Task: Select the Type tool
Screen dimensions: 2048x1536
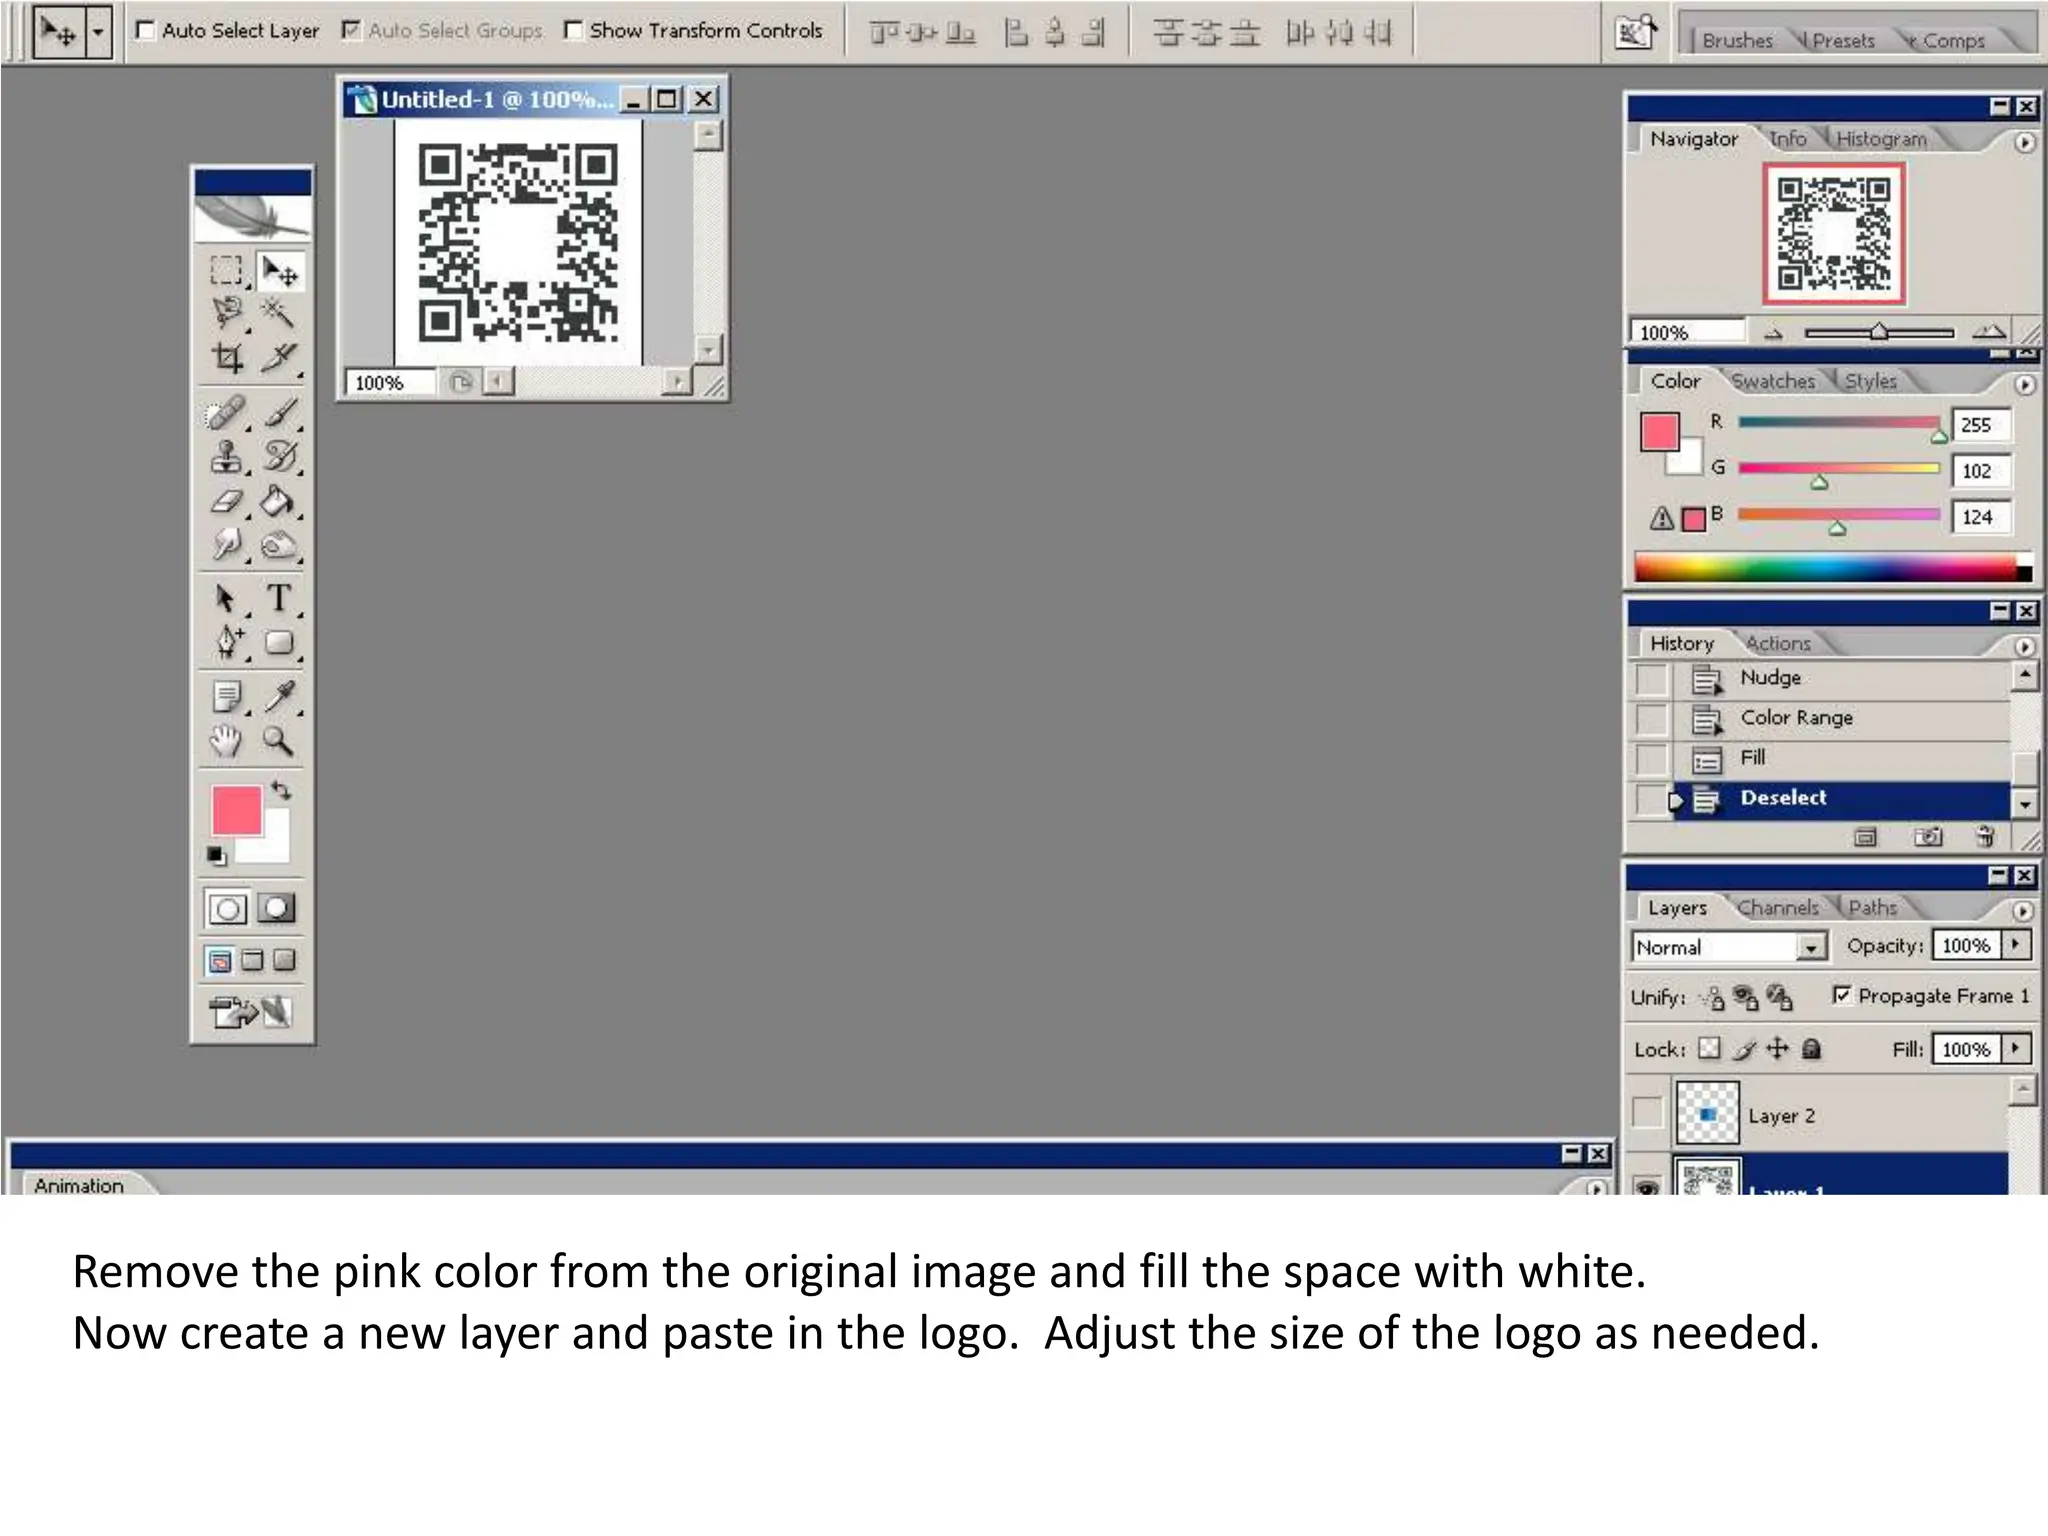Action: click(279, 598)
